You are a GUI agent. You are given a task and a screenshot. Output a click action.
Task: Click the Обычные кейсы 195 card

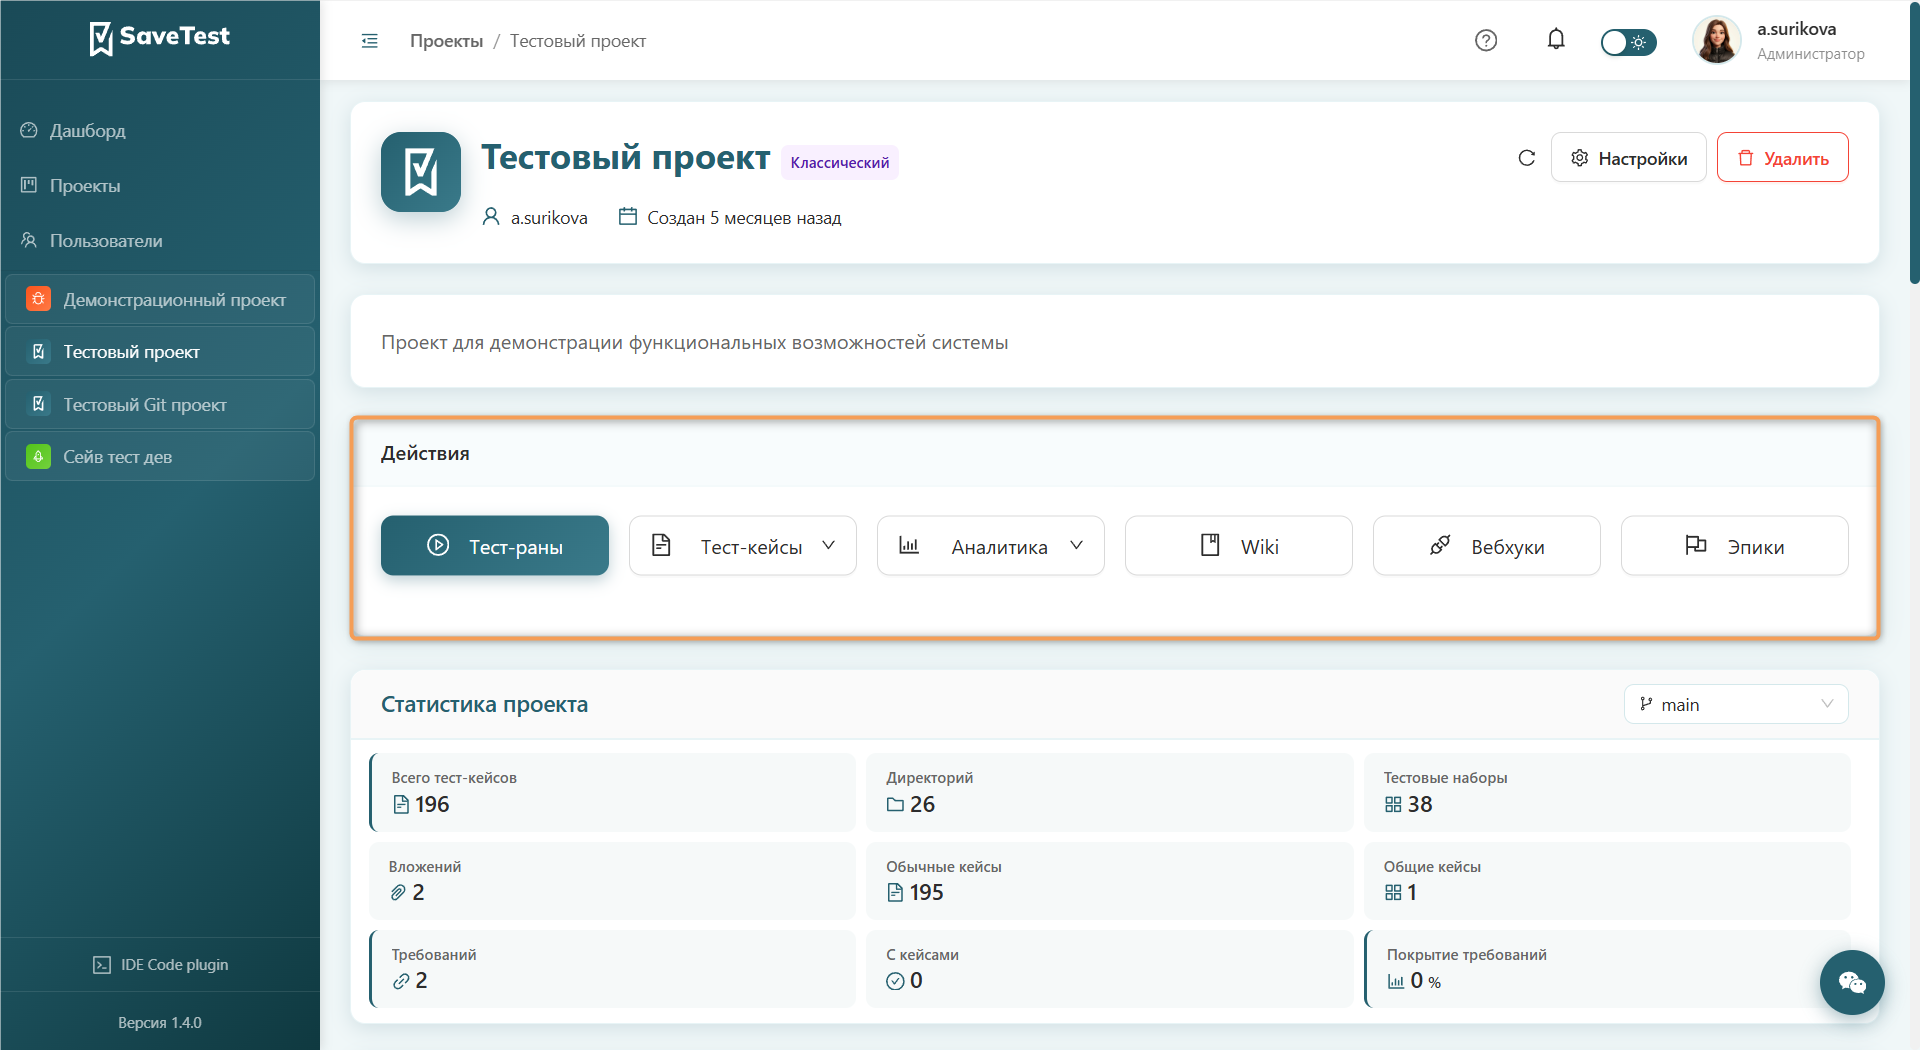click(1110, 881)
